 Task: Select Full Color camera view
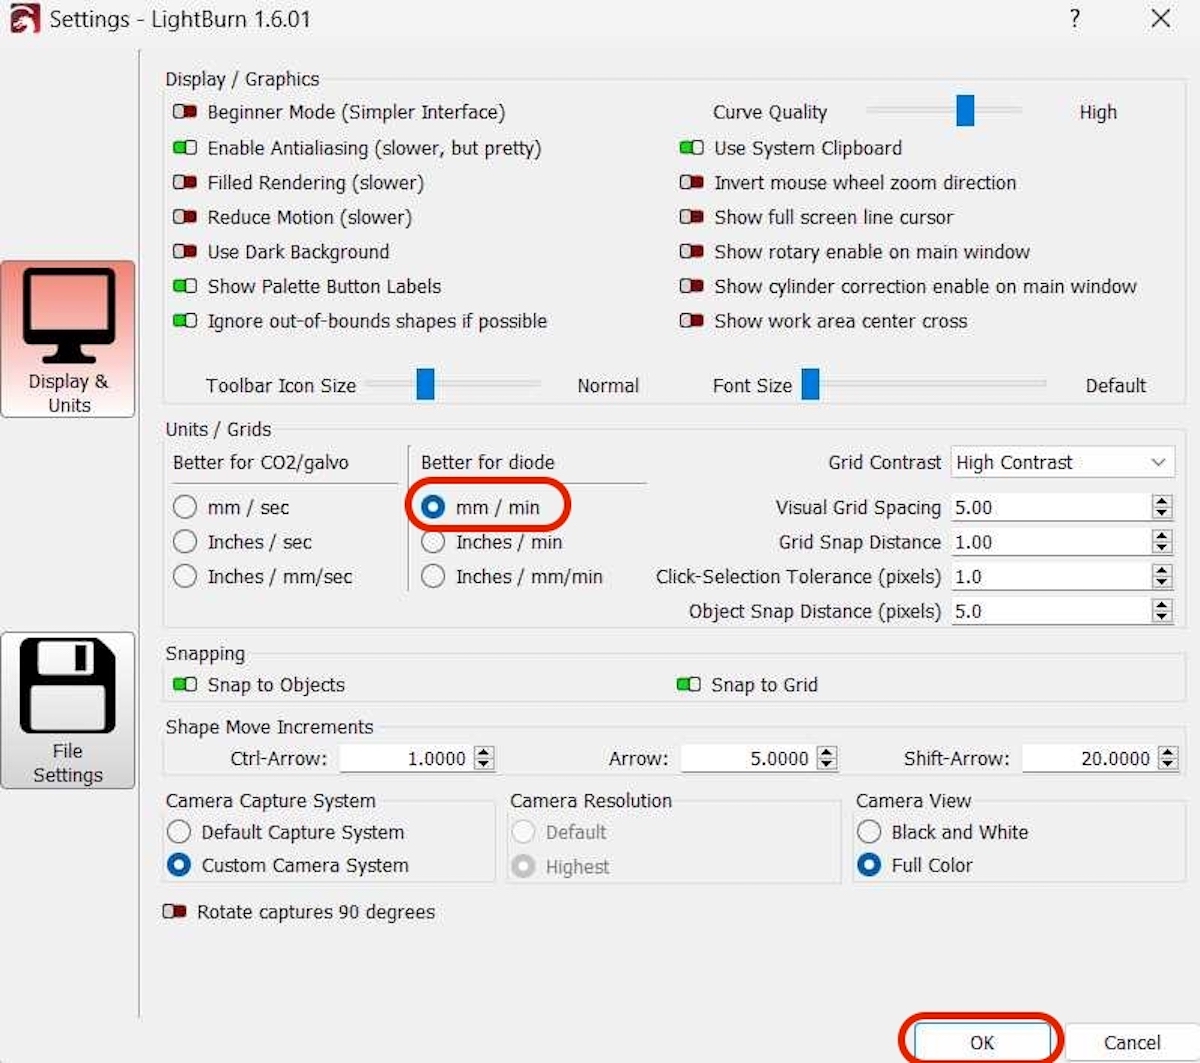[x=869, y=865]
